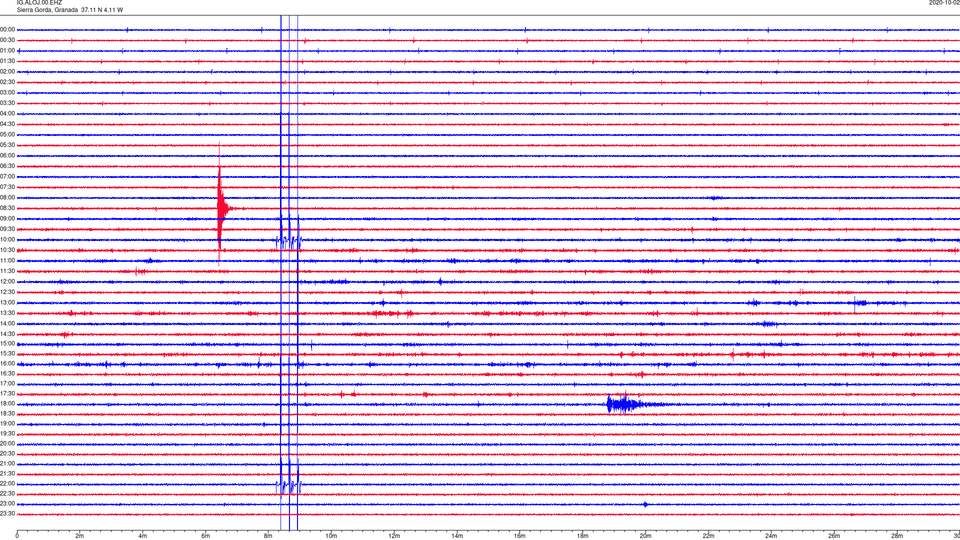Click the 22m axis tick label
The height and width of the screenshot is (540, 960).
pyautogui.click(x=708, y=536)
